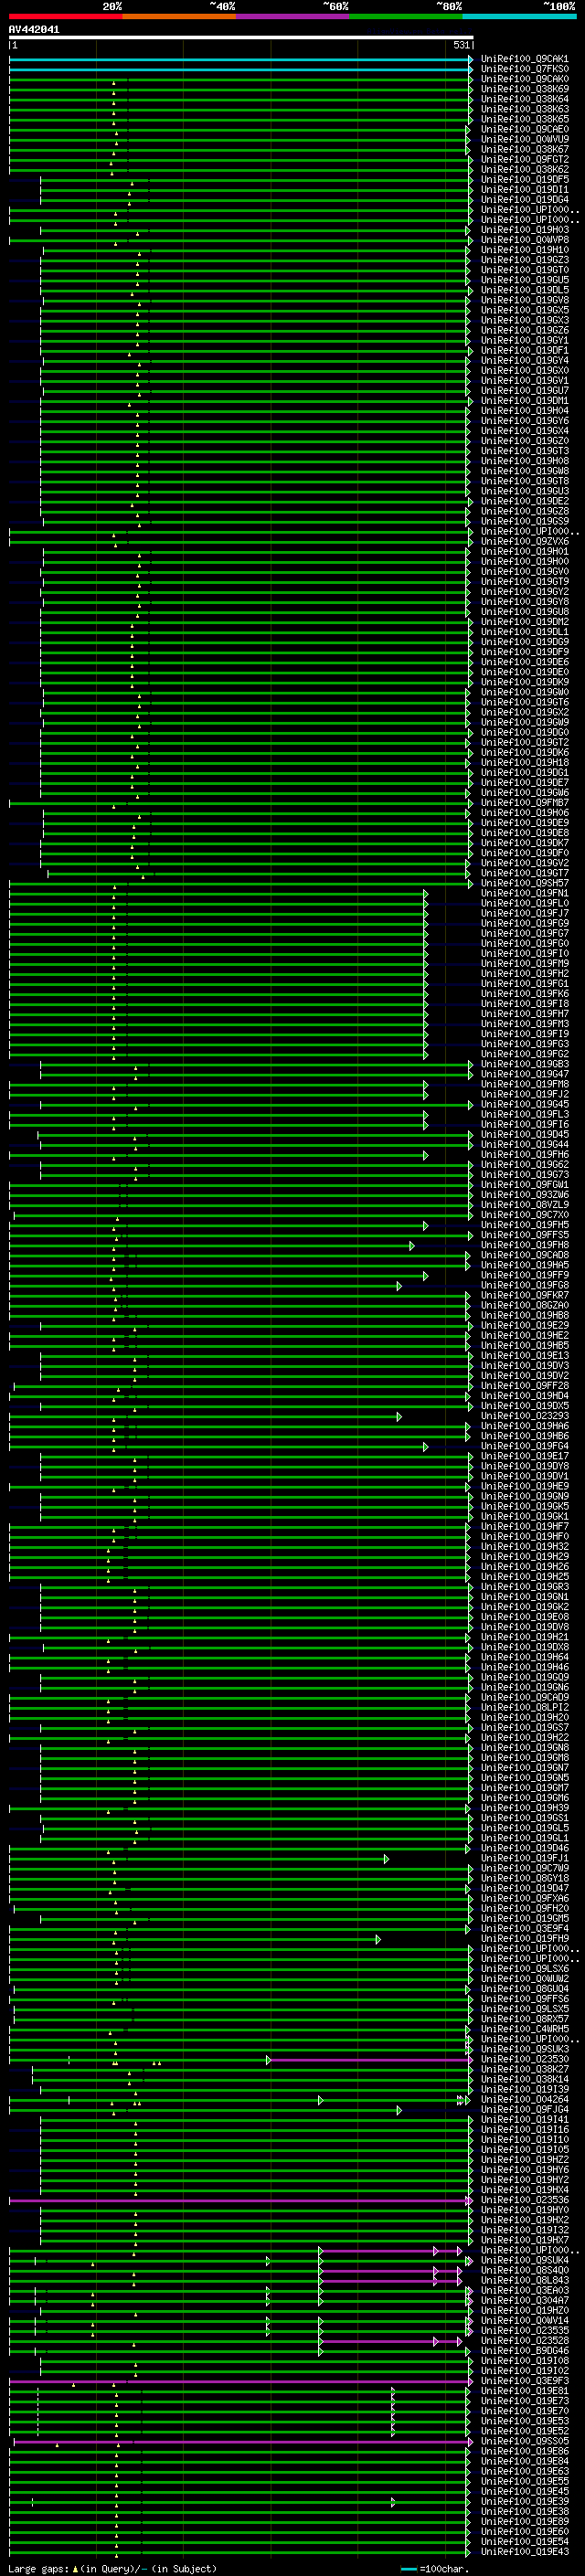
Task: Select hit label UniRef100_Q19FL3
Action: click(x=525, y=1115)
